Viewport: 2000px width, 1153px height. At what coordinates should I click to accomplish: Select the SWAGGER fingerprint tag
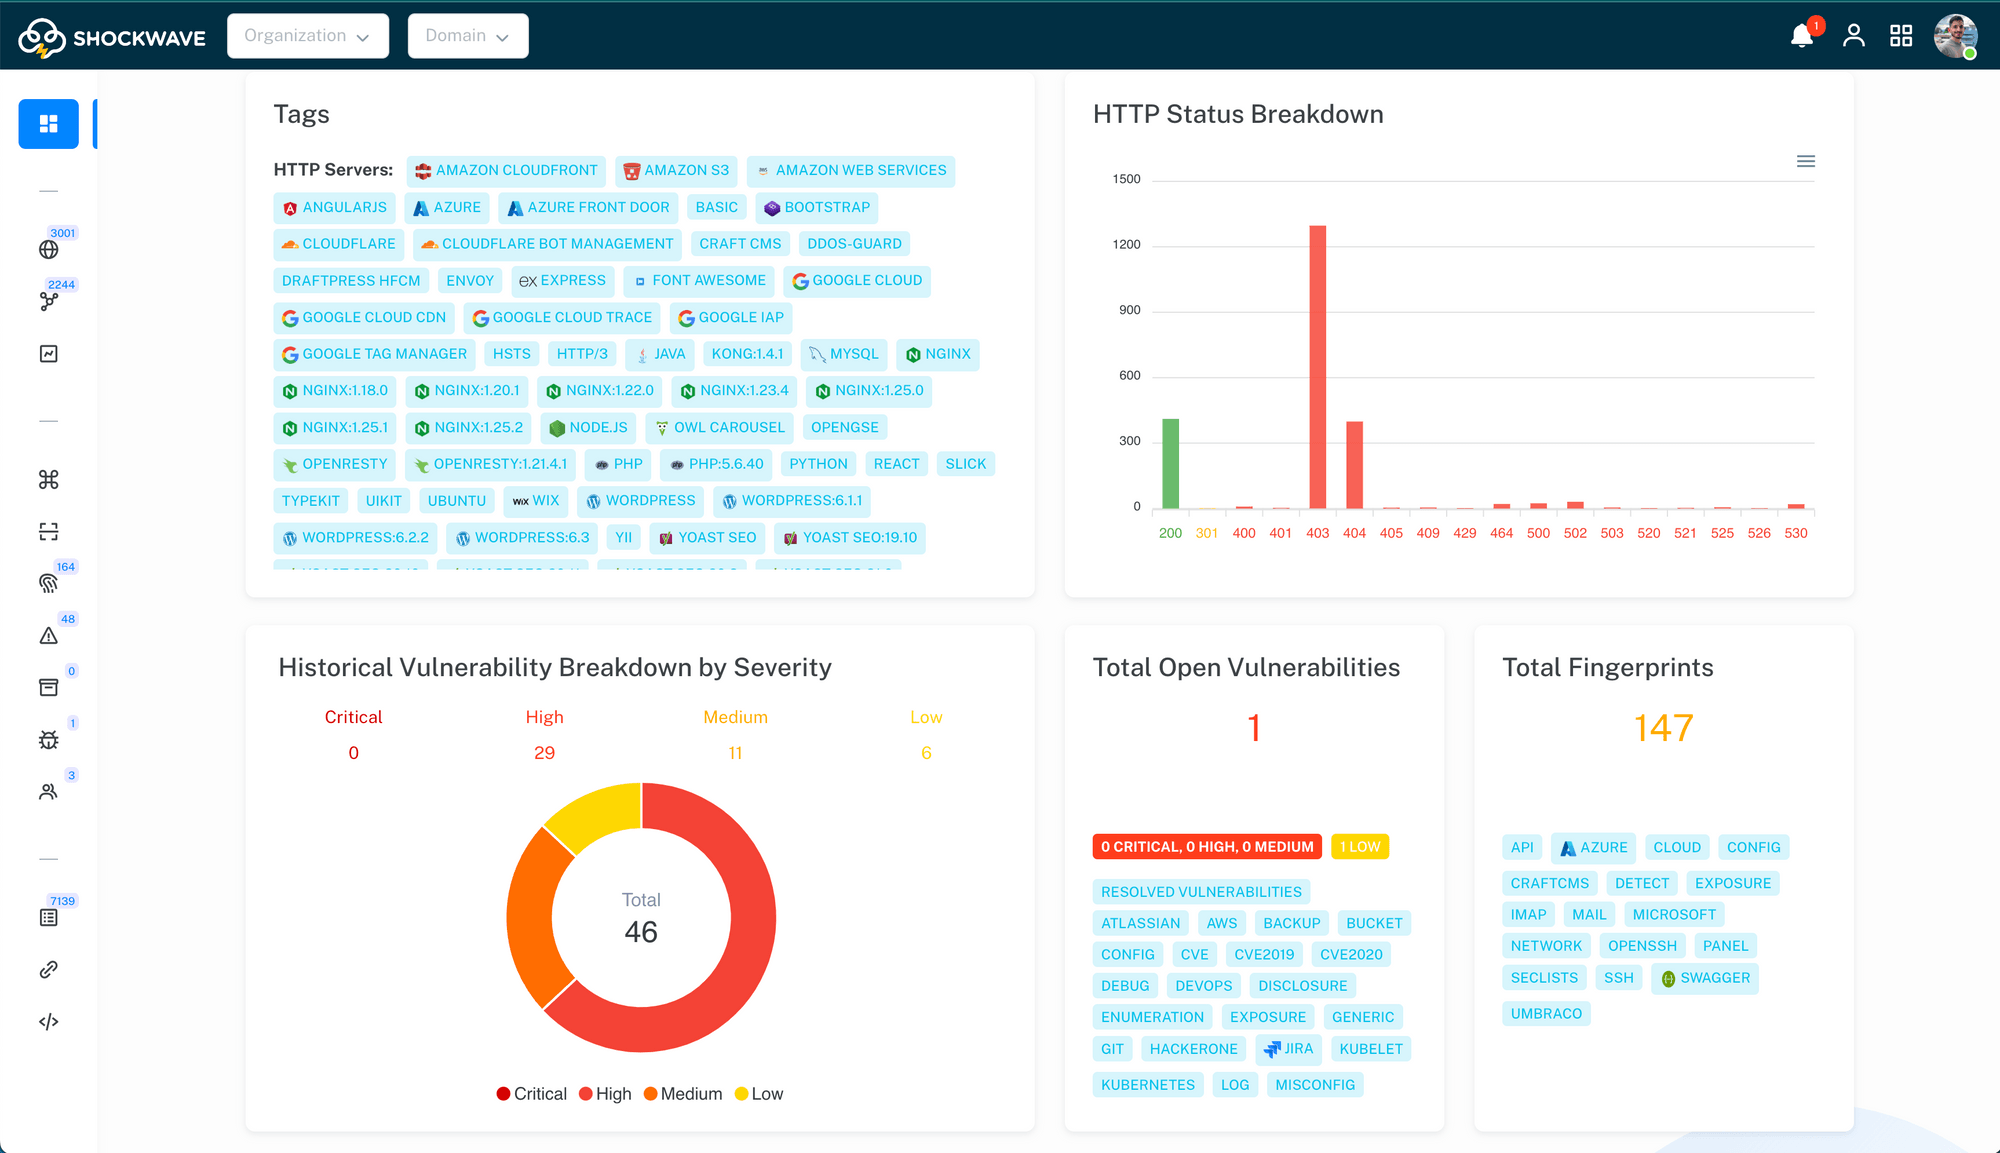pyautogui.click(x=1704, y=978)
